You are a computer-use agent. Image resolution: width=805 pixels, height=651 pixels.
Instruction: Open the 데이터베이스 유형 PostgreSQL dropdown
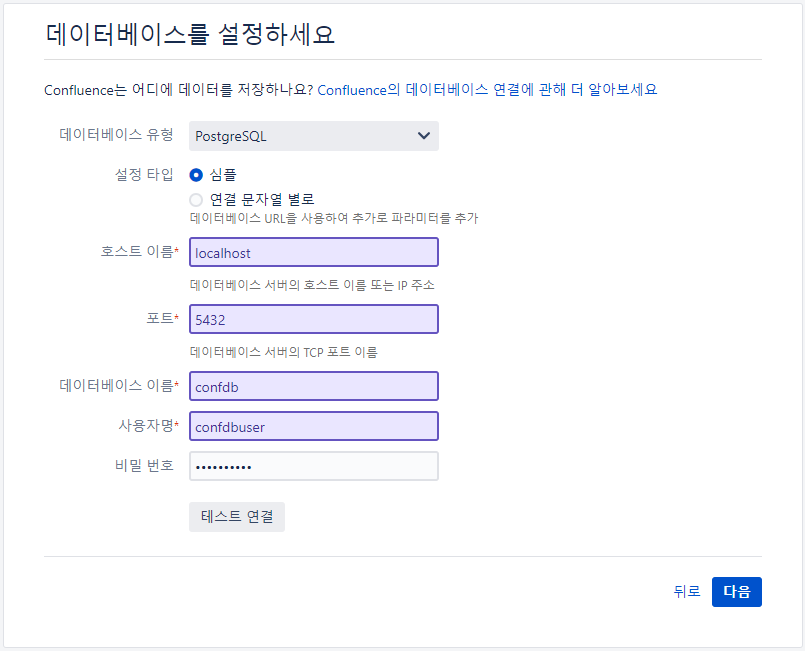tap(314, 136)
